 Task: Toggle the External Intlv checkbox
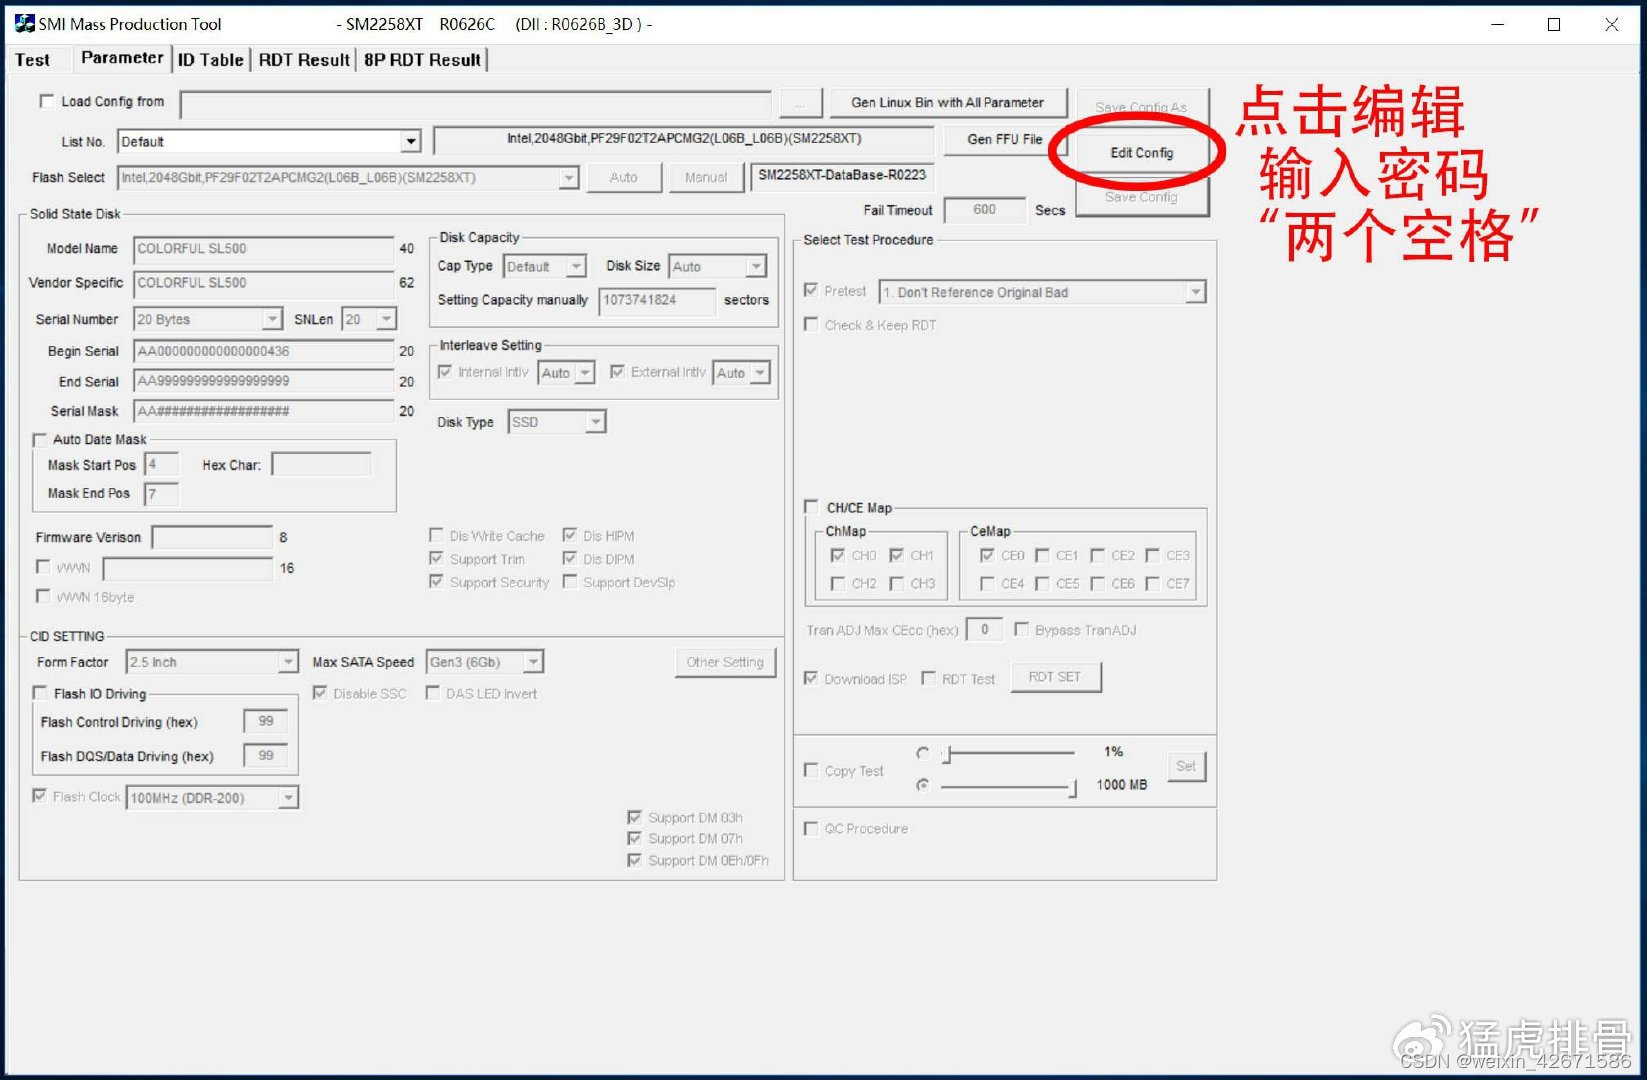coord(617,372)
